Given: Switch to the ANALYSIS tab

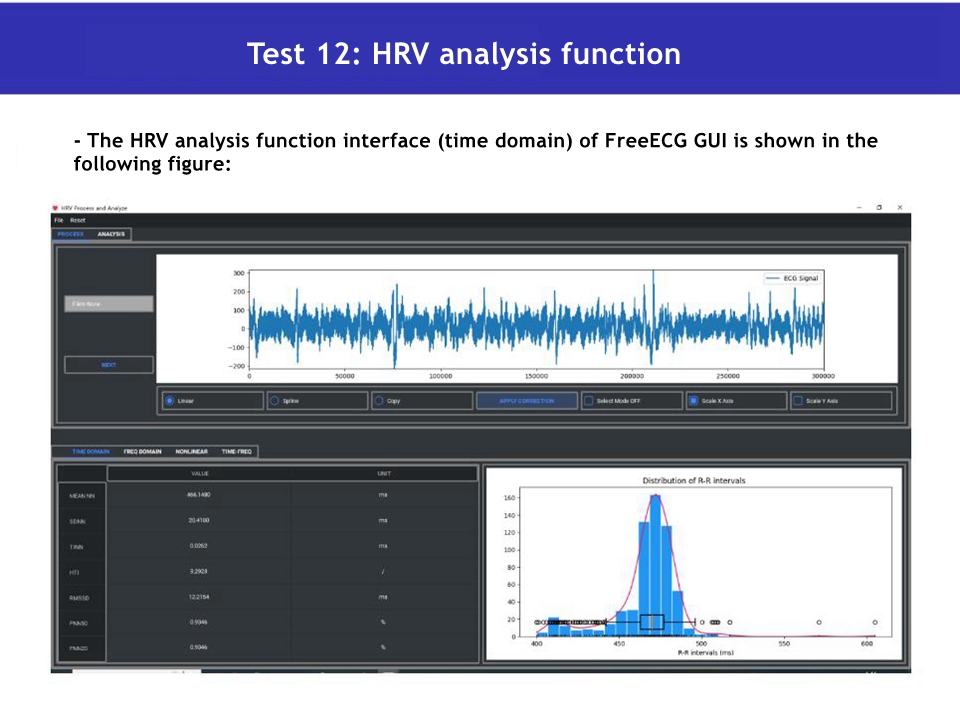Looking at the screenshot, I should [111, 234].
